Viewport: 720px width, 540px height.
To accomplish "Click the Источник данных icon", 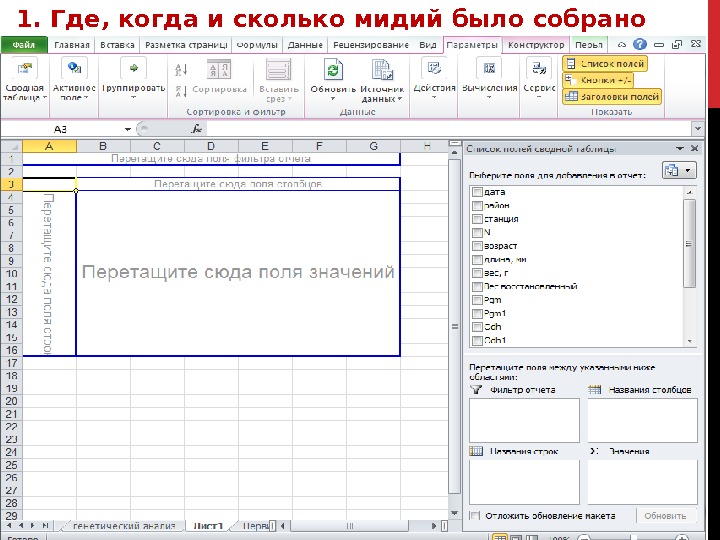I will point(382,70).
